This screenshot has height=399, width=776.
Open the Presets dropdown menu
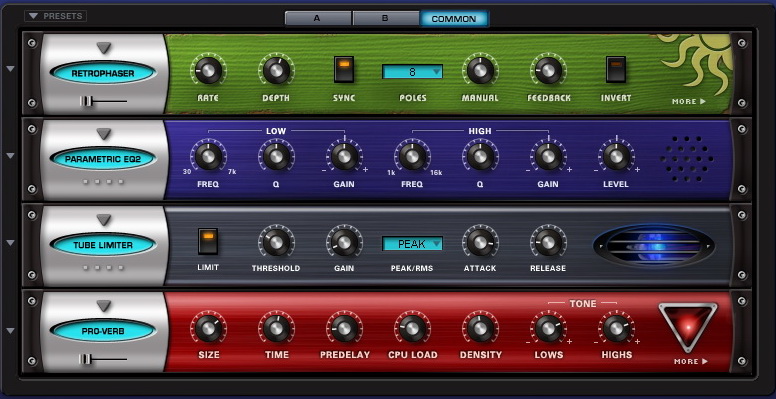[55, 16]
